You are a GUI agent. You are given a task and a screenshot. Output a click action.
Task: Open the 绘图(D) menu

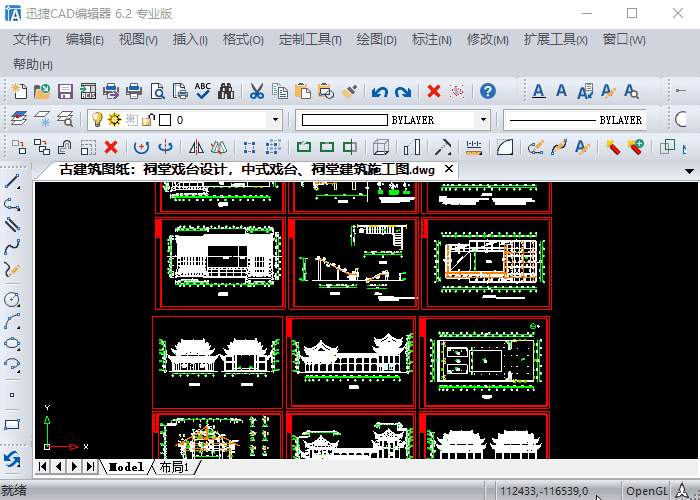(x=376, y=40)
